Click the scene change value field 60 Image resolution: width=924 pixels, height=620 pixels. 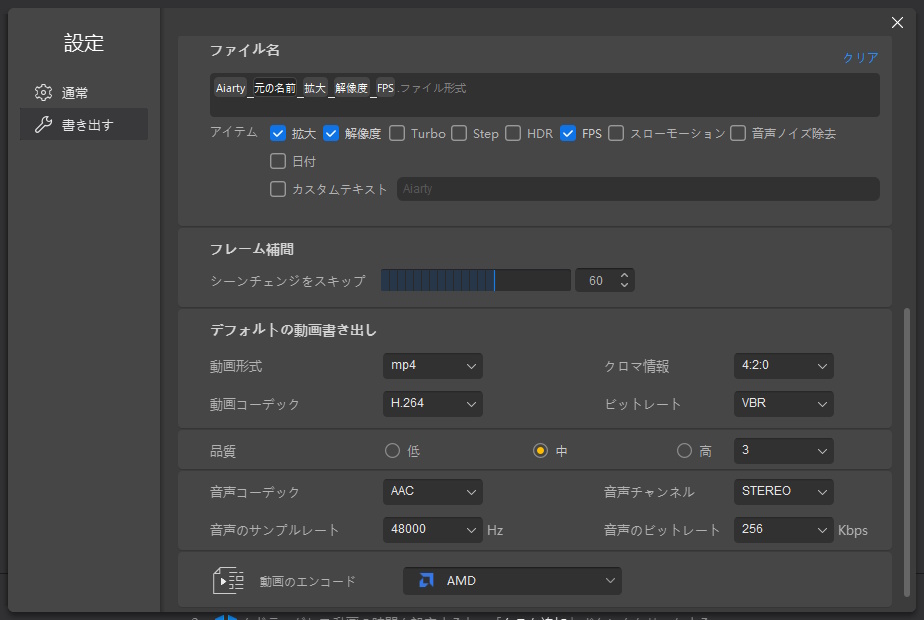[x=596, y=281]
